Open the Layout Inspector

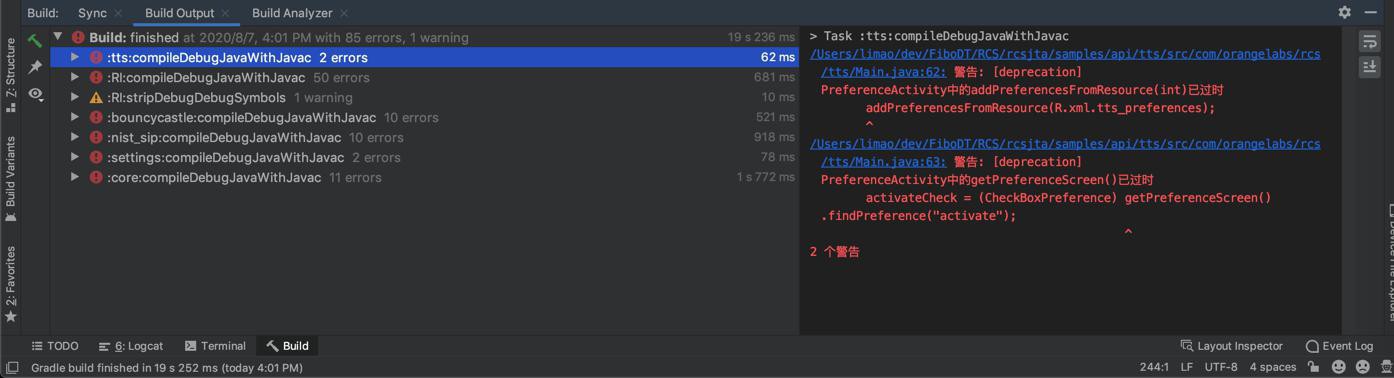(x=1231, y=346)
